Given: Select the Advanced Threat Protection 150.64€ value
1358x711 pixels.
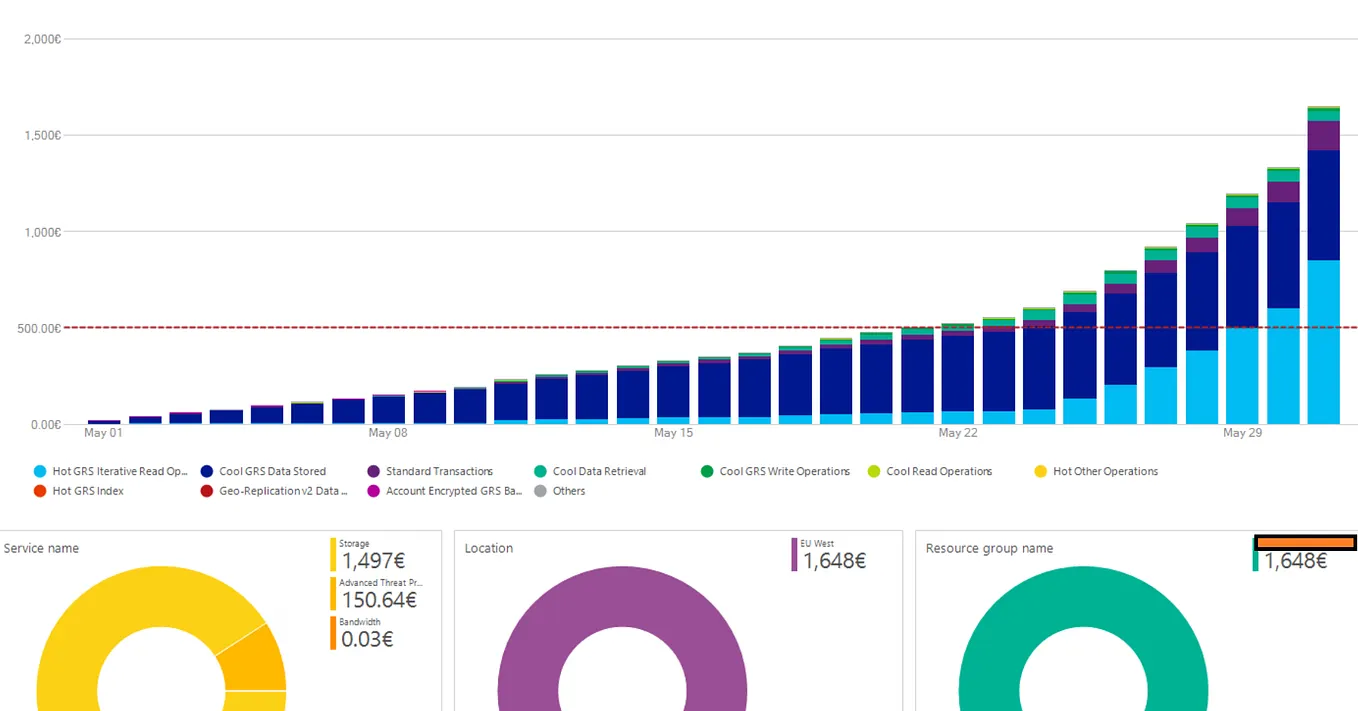Looking at the screenshot, I should click(x=381, y=600).
